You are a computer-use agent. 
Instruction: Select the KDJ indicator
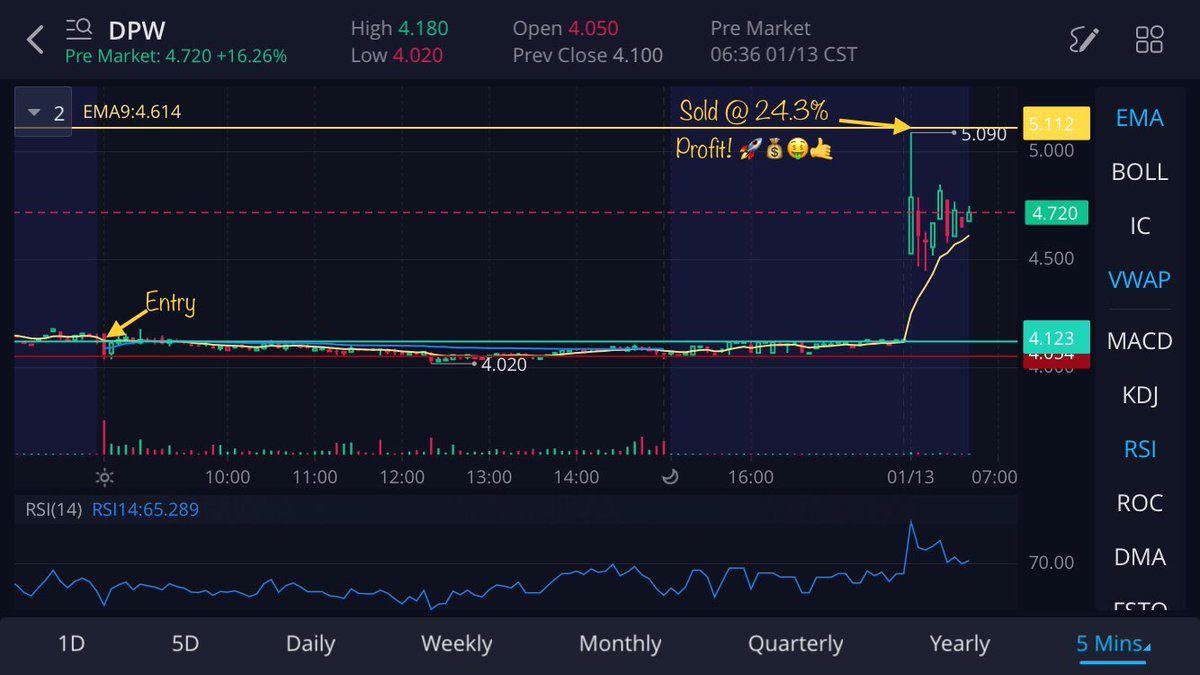pyautogui.click(x=1139, y=395)
